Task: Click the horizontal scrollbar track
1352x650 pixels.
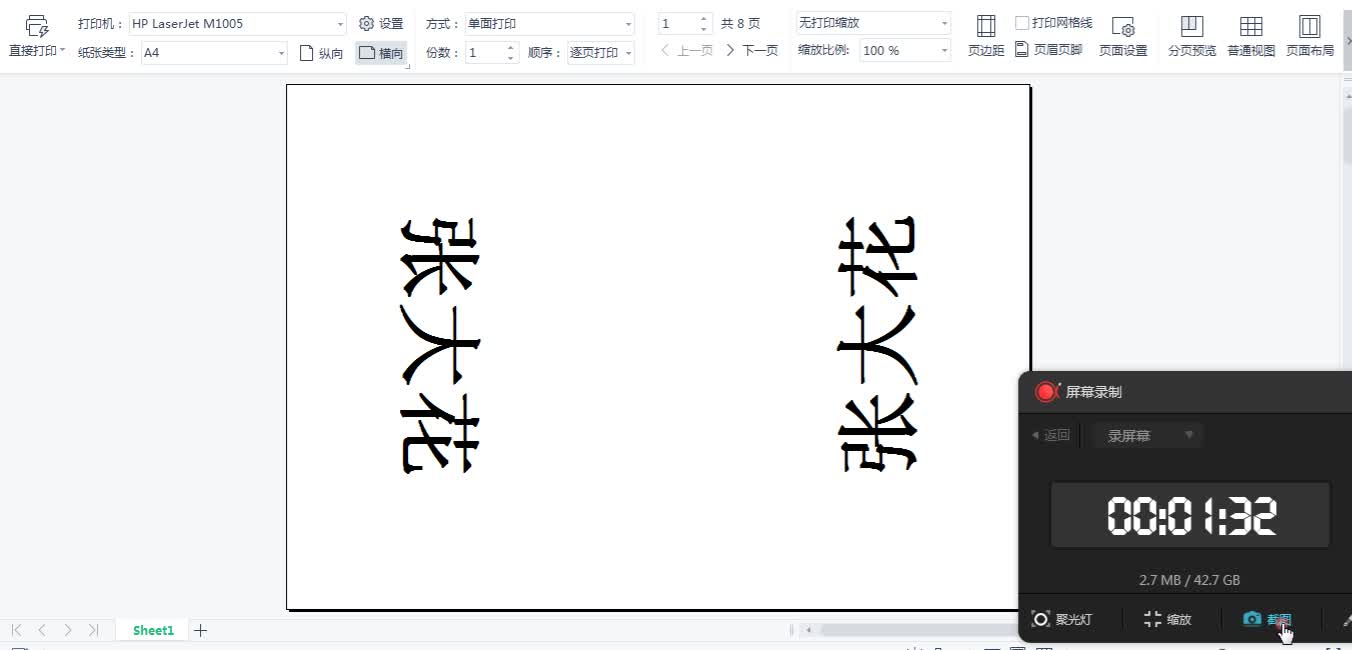Action: click(x=918, y=630)
